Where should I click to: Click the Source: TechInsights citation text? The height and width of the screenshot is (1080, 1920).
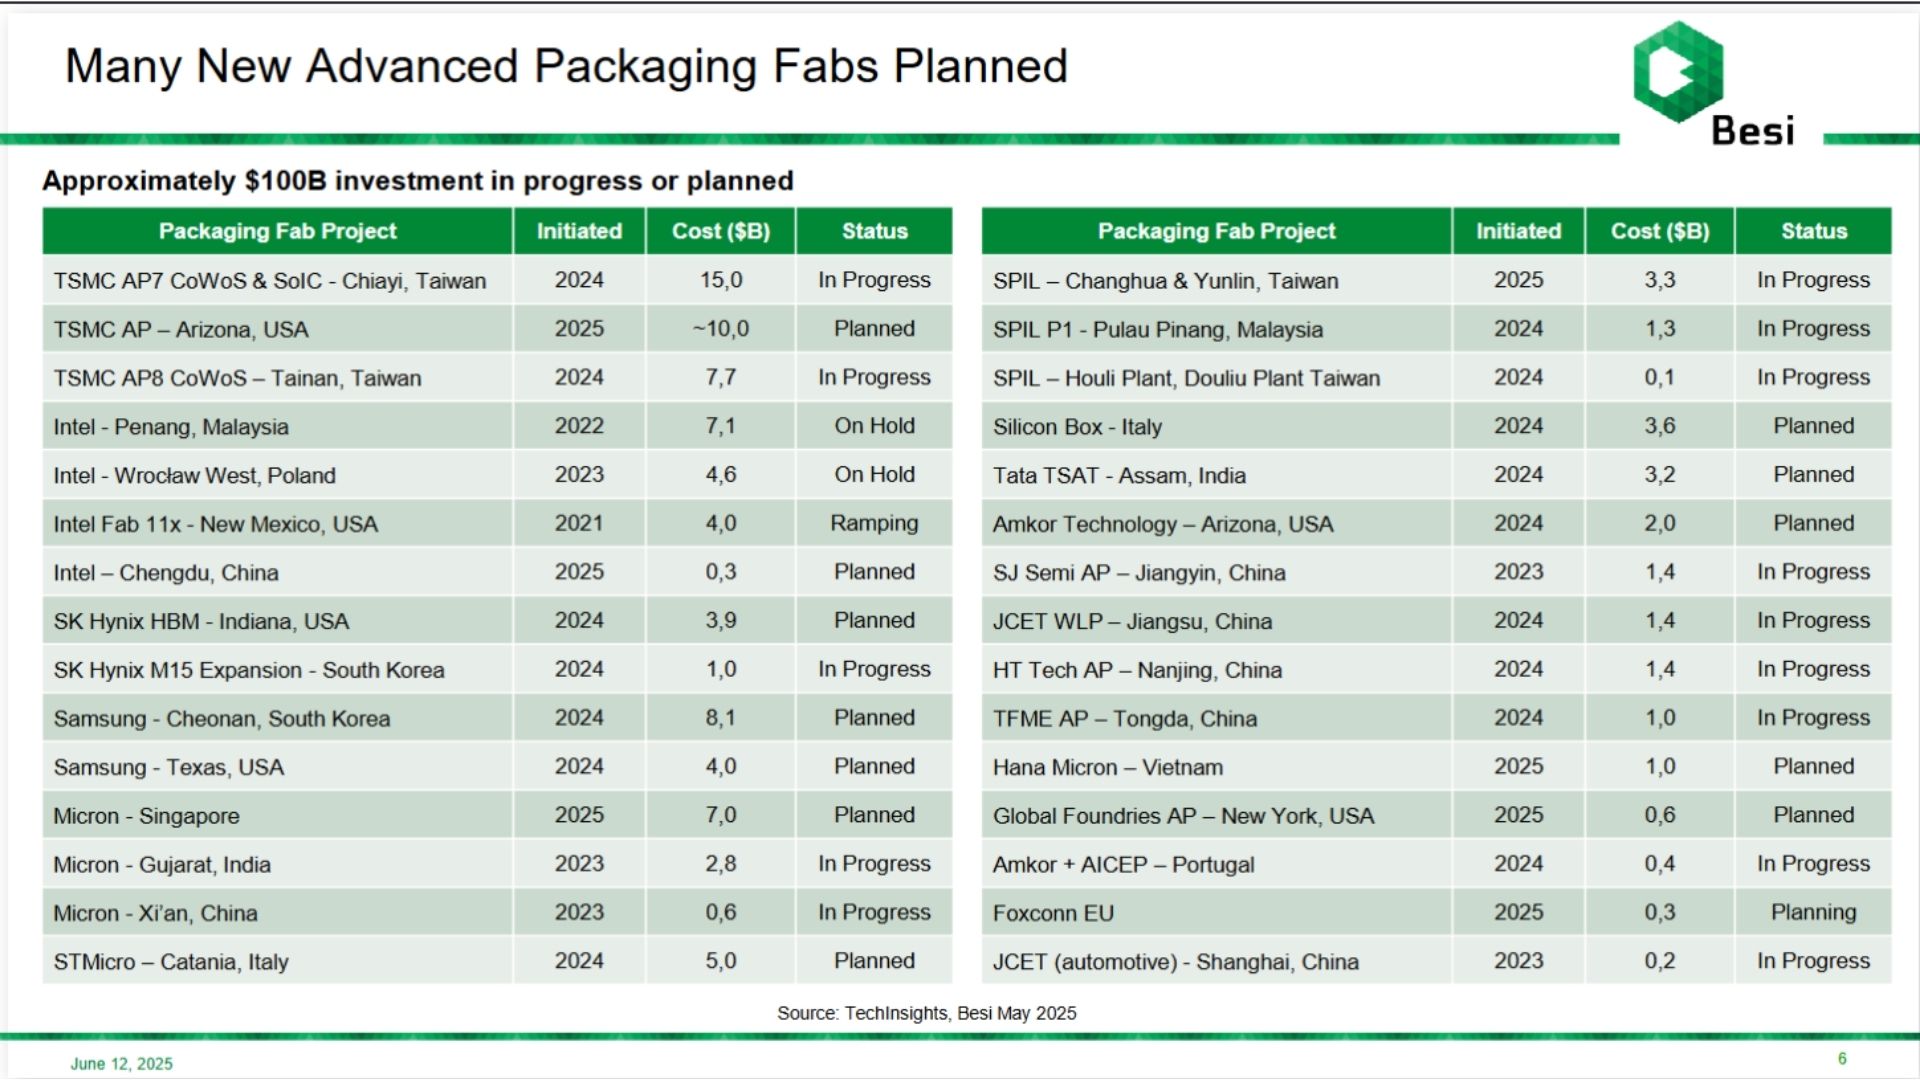click(927, 1013)
